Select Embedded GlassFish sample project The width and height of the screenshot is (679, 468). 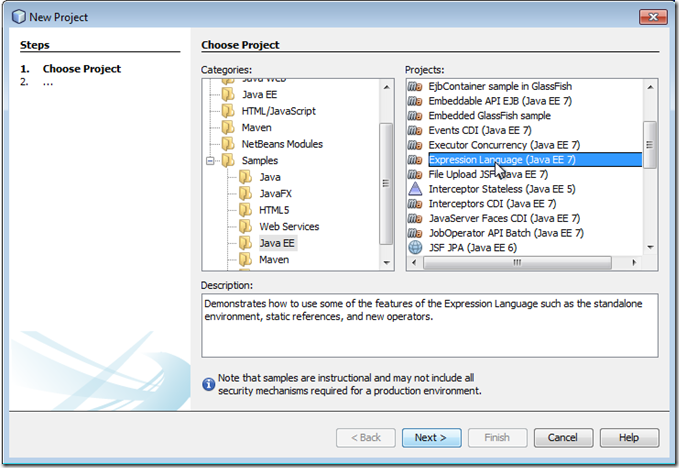click(489, 116)
